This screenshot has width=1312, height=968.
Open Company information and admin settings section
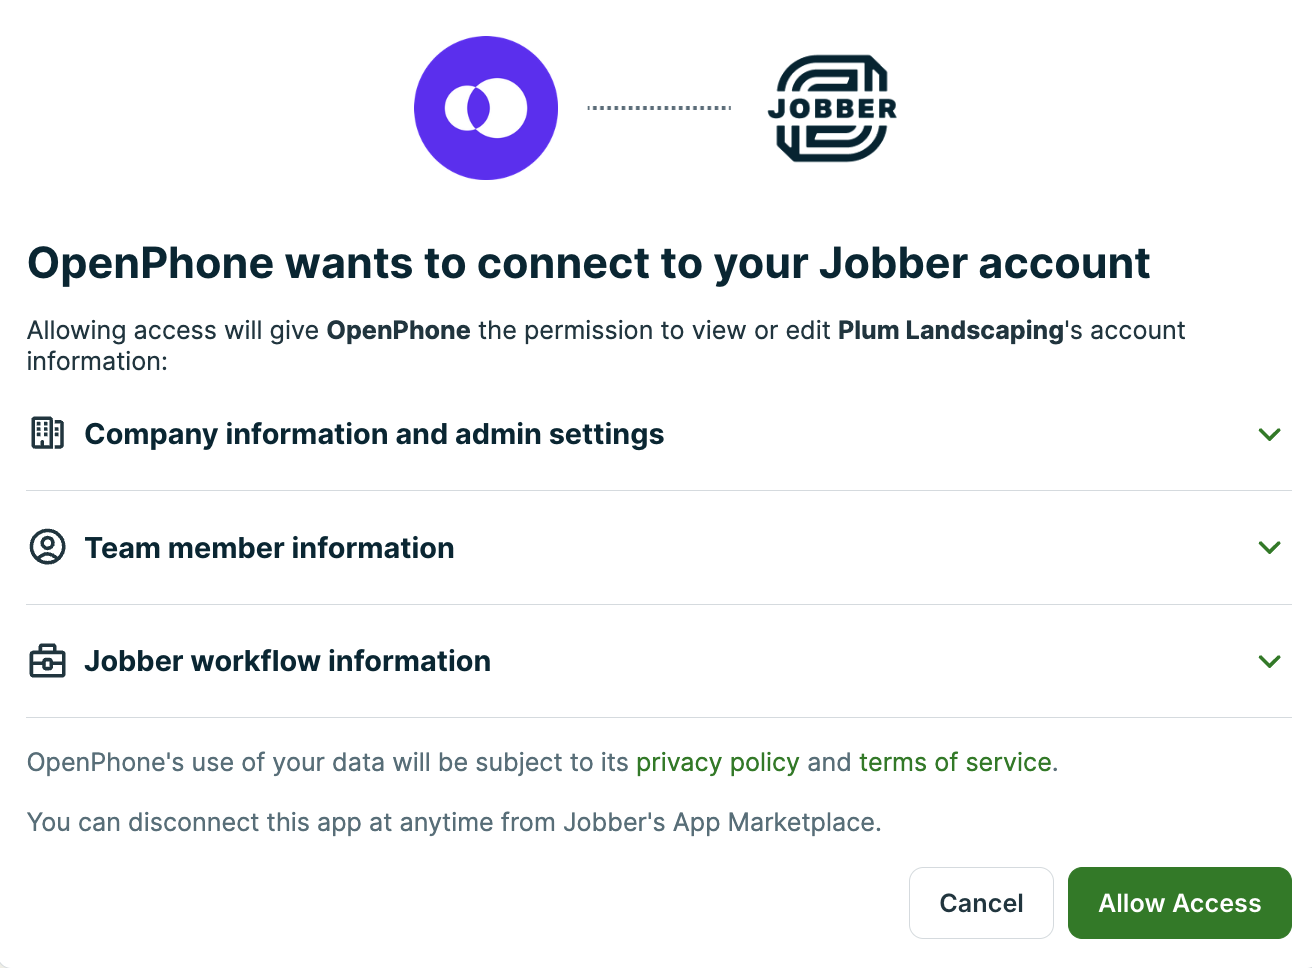pos(658,434)
